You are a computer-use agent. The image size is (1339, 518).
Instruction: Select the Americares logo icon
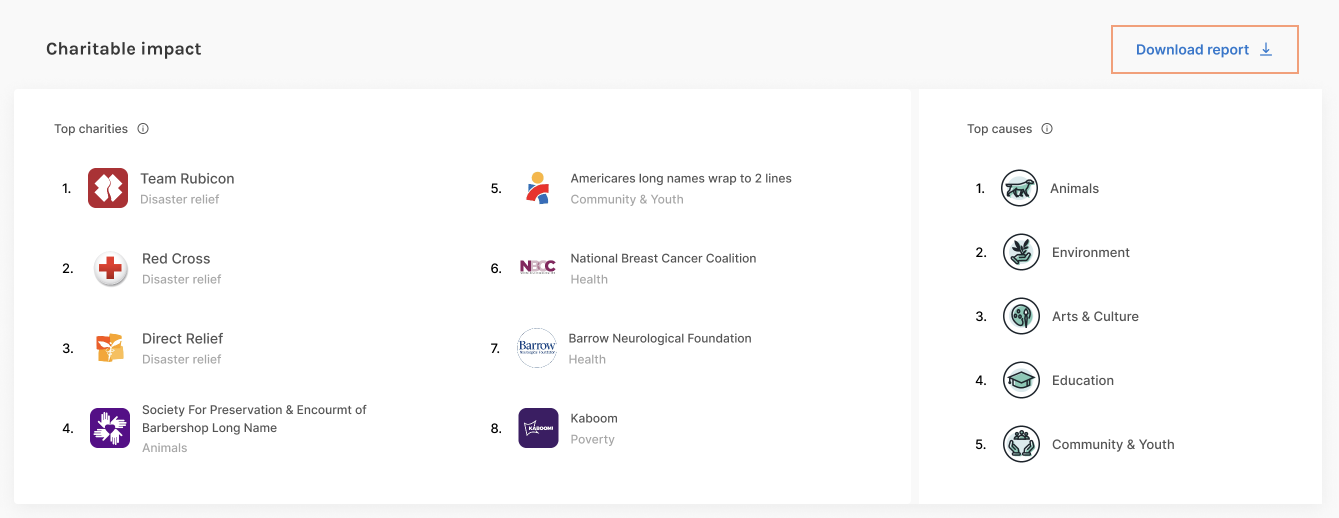538,188
